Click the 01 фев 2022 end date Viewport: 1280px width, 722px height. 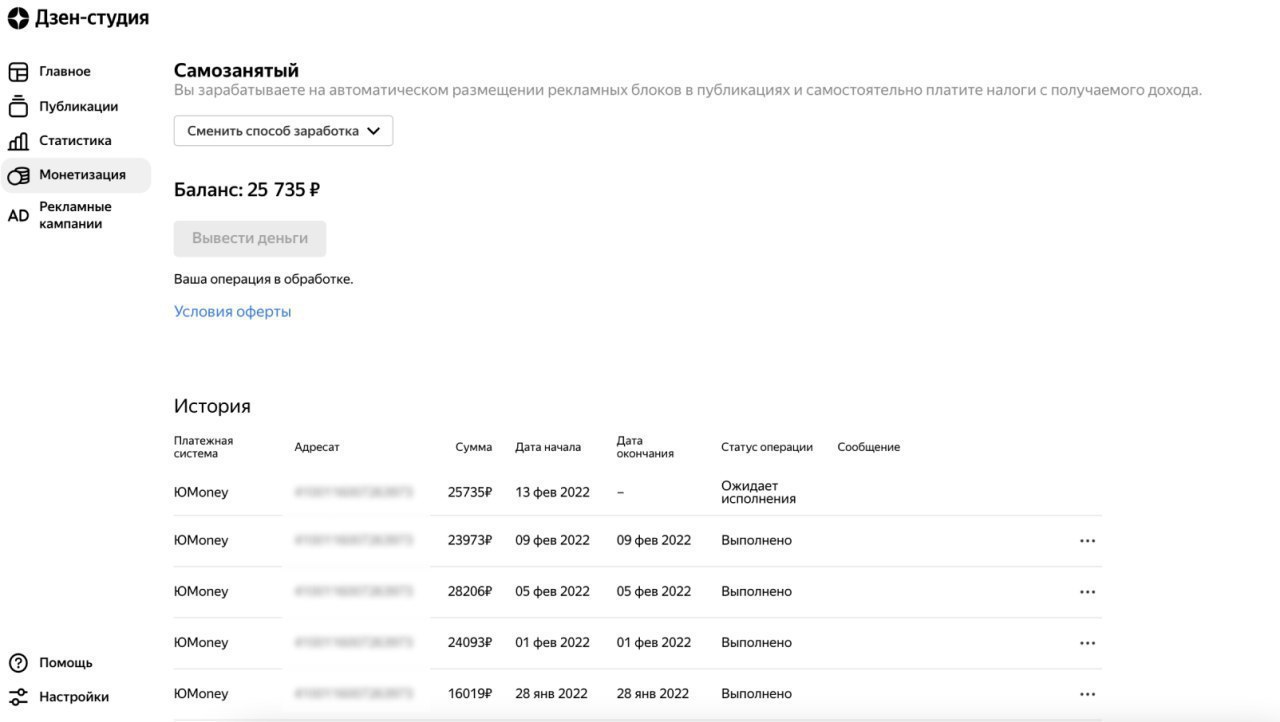coord(654,642)
